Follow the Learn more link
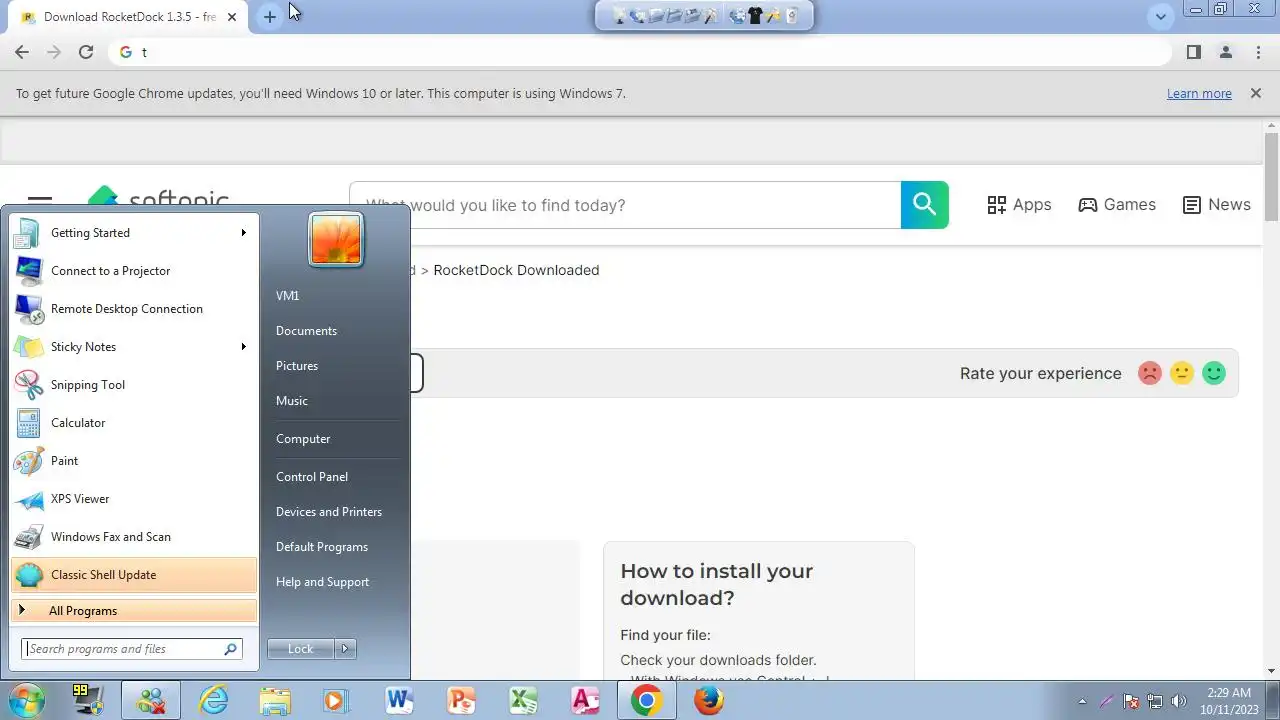This screenshot has height=720, width=1280. tap(1199, 93)
